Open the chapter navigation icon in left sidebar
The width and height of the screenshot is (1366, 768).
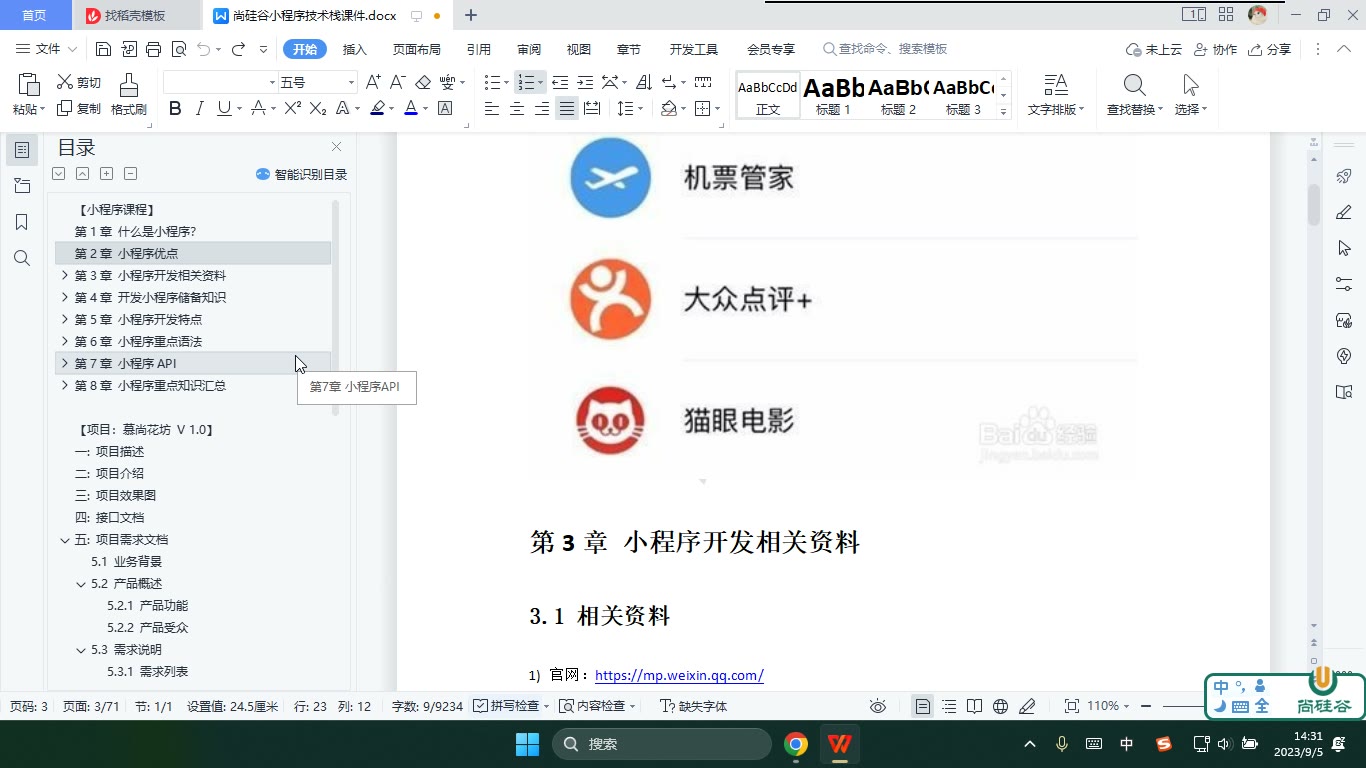pos(21,186)
